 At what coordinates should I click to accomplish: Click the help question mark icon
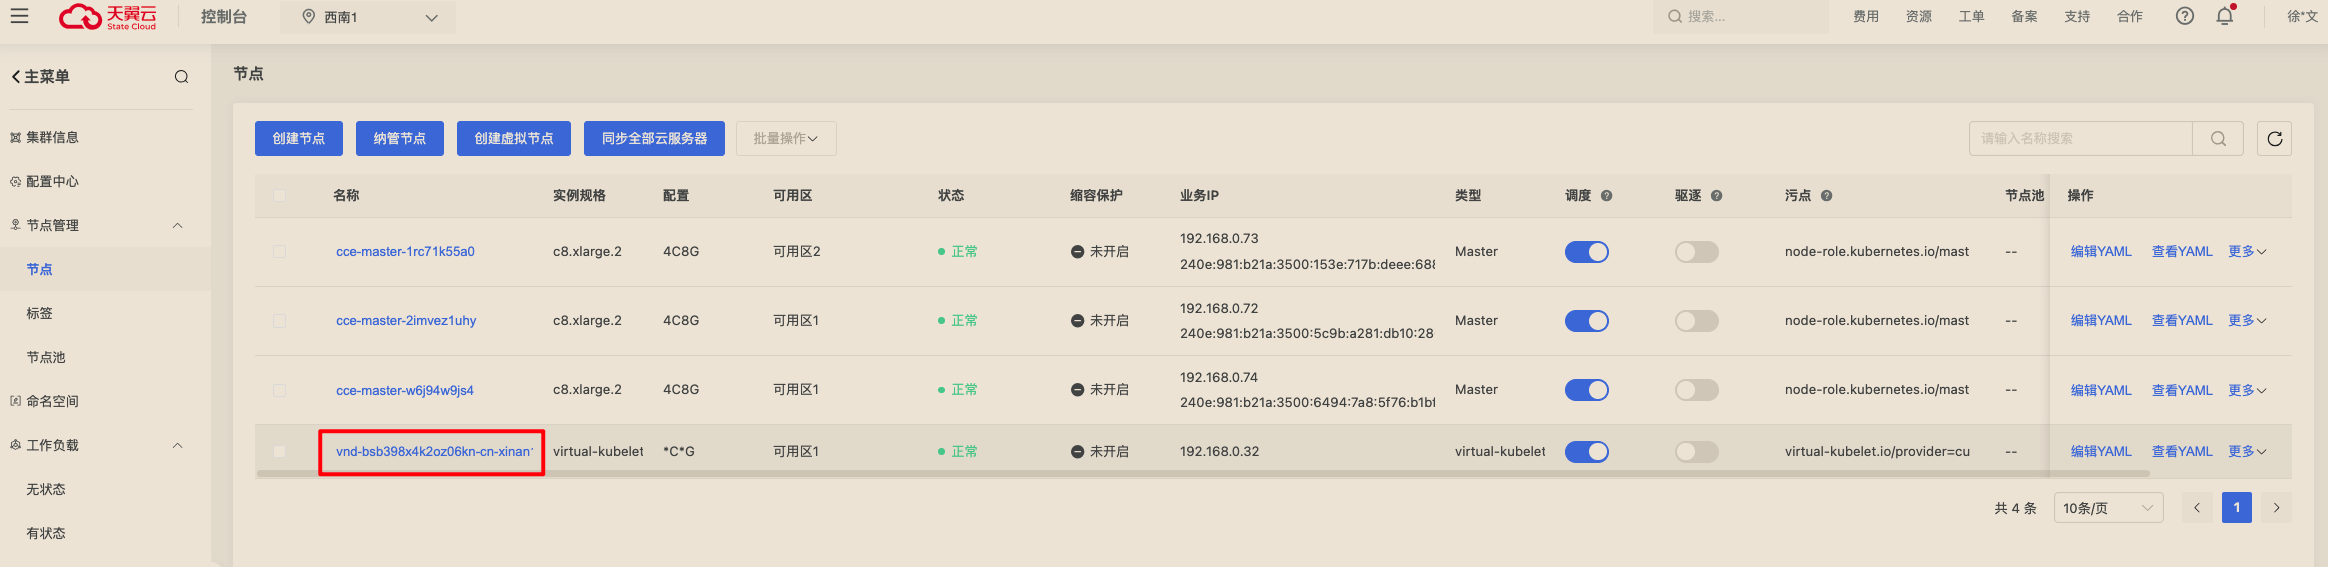[x=2185, y=16]
